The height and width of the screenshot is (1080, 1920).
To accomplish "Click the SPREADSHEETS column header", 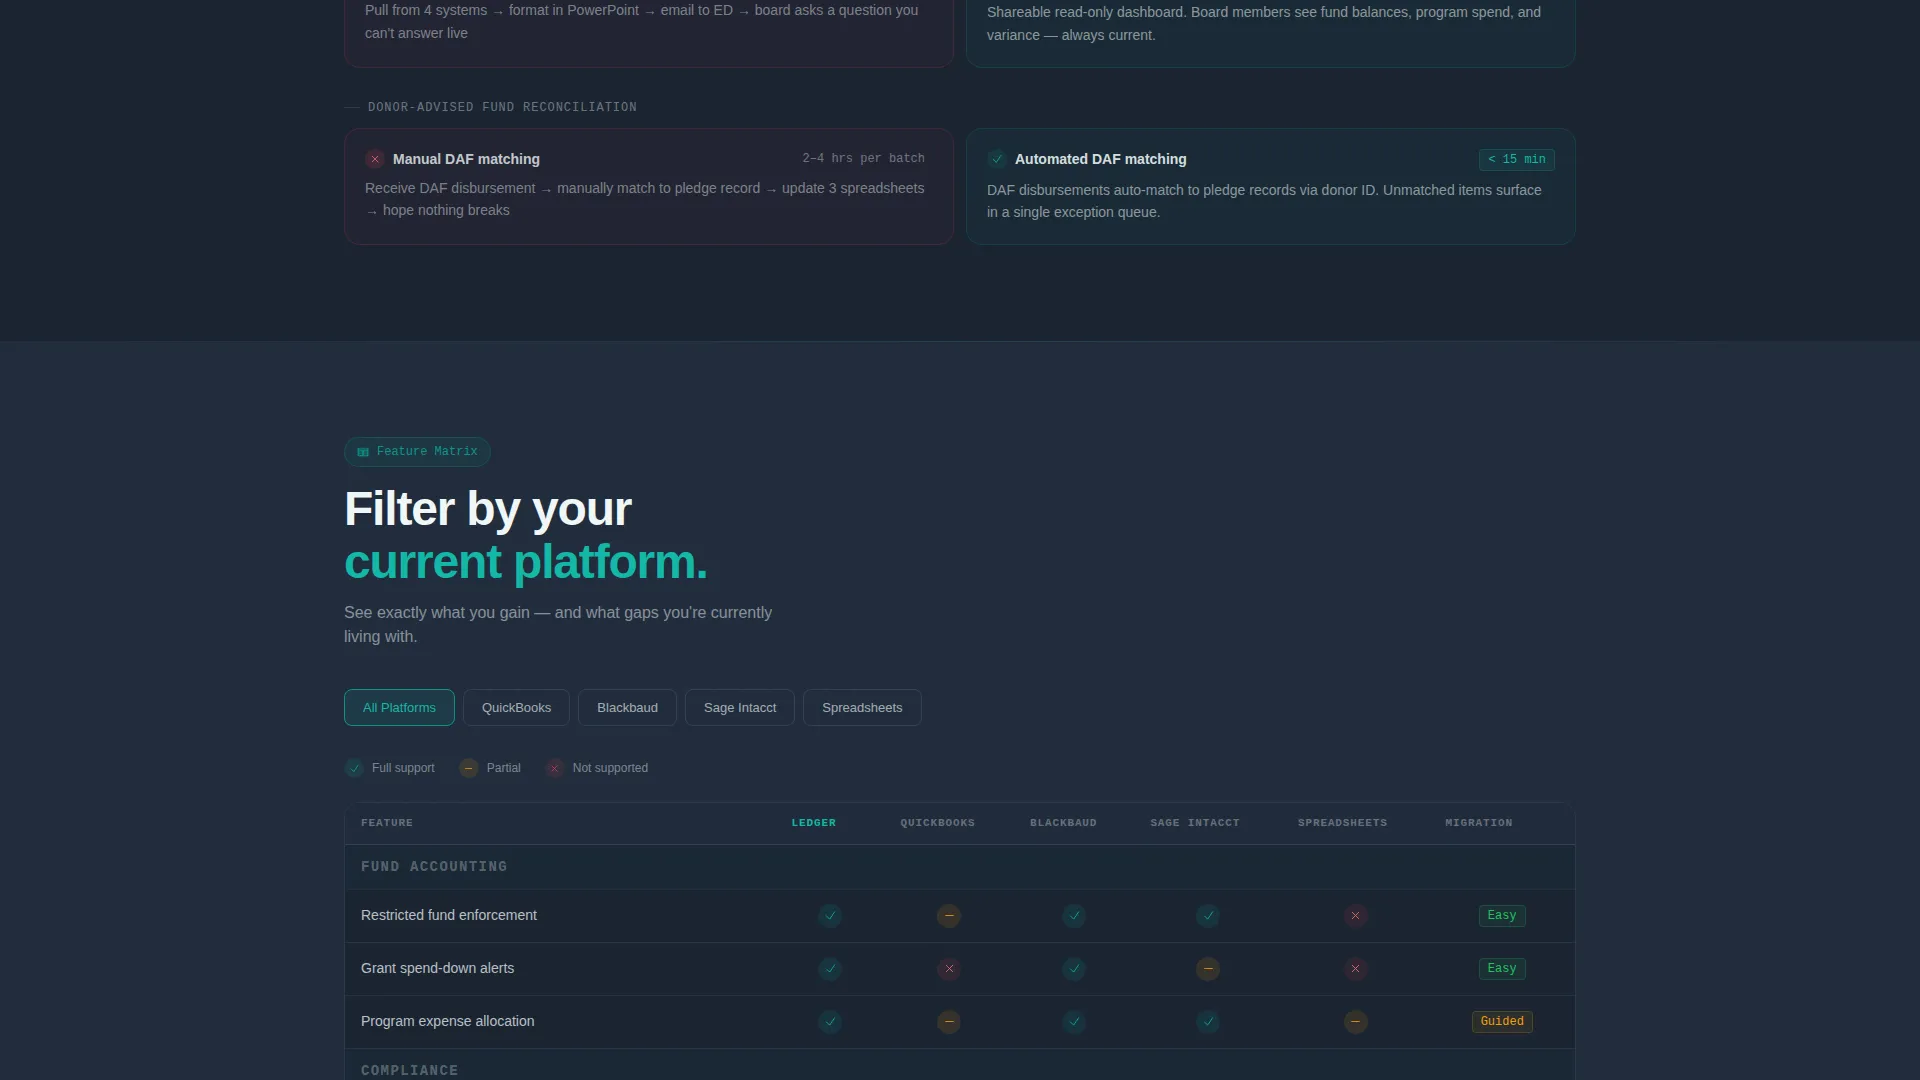I will [x=1342, y=823].
